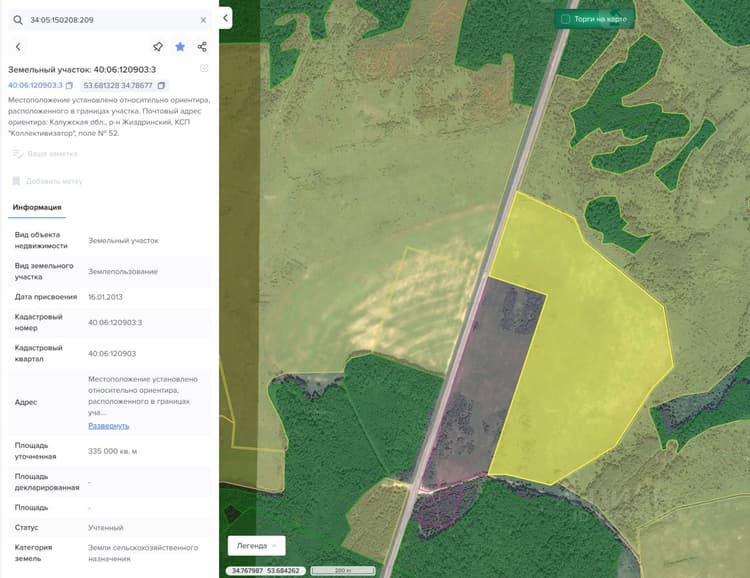Enable the Торги на карте checkbox
Image resolution: width=750 pixels, height=578 pixels.
tap(565, 19)
